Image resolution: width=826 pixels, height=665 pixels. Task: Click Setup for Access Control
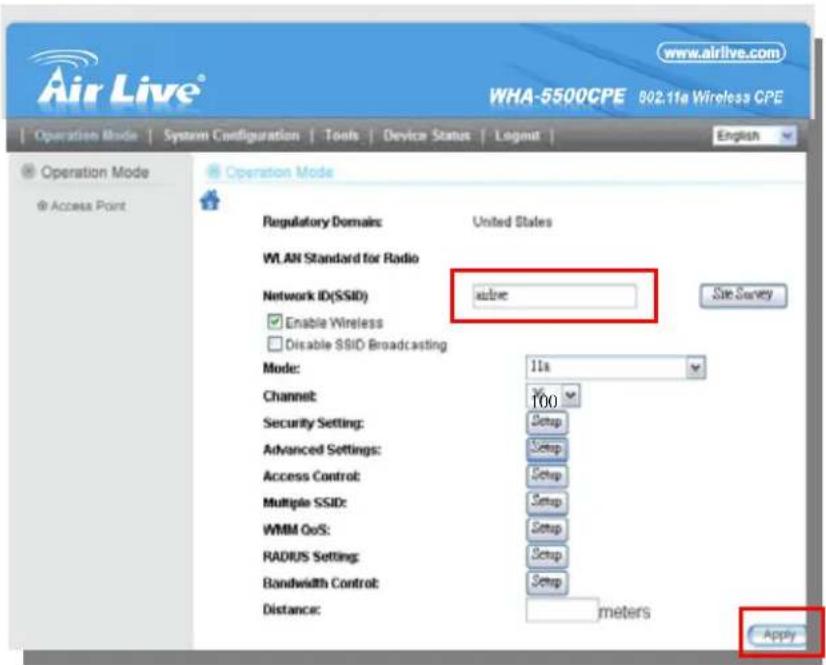pyautogui.click(x=547, y=475)
